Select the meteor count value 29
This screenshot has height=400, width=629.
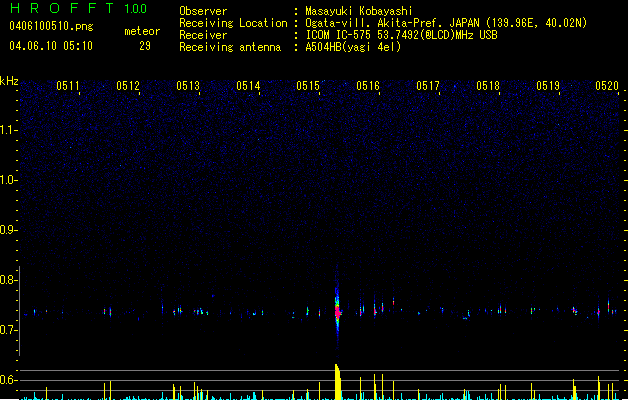[145, 46]
